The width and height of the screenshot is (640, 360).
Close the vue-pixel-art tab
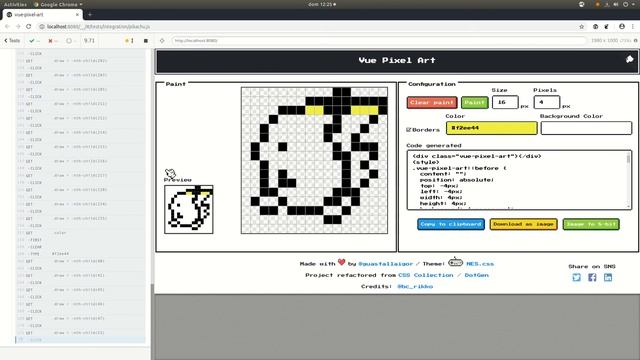77,14
